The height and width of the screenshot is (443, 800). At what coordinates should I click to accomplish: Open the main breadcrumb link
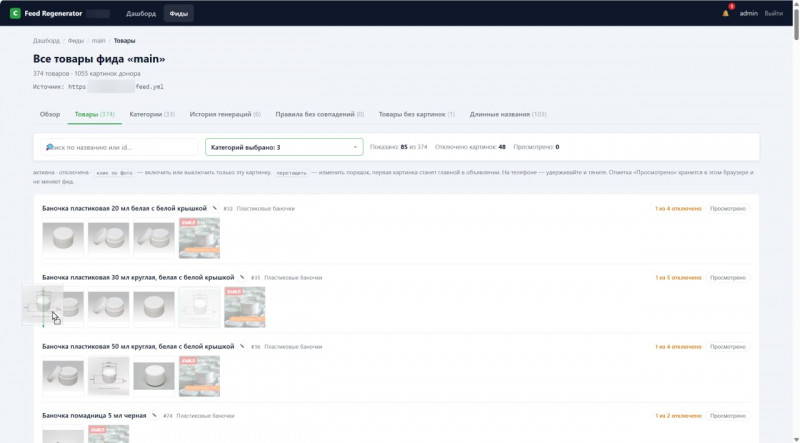coord(98,40)
